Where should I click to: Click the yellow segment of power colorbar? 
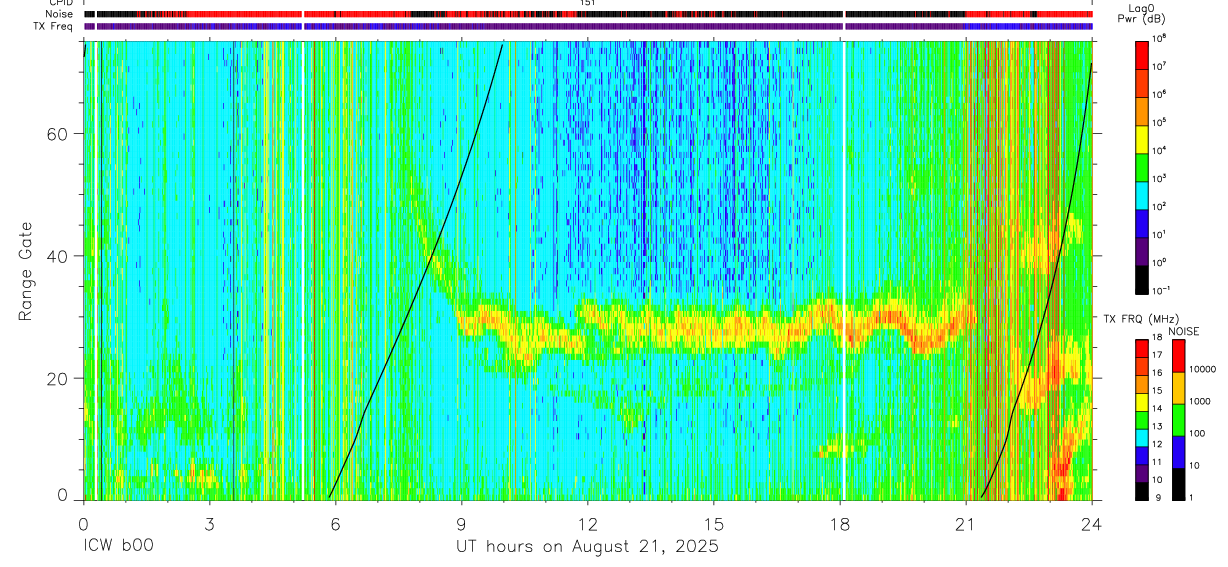tap(1142, 139)
